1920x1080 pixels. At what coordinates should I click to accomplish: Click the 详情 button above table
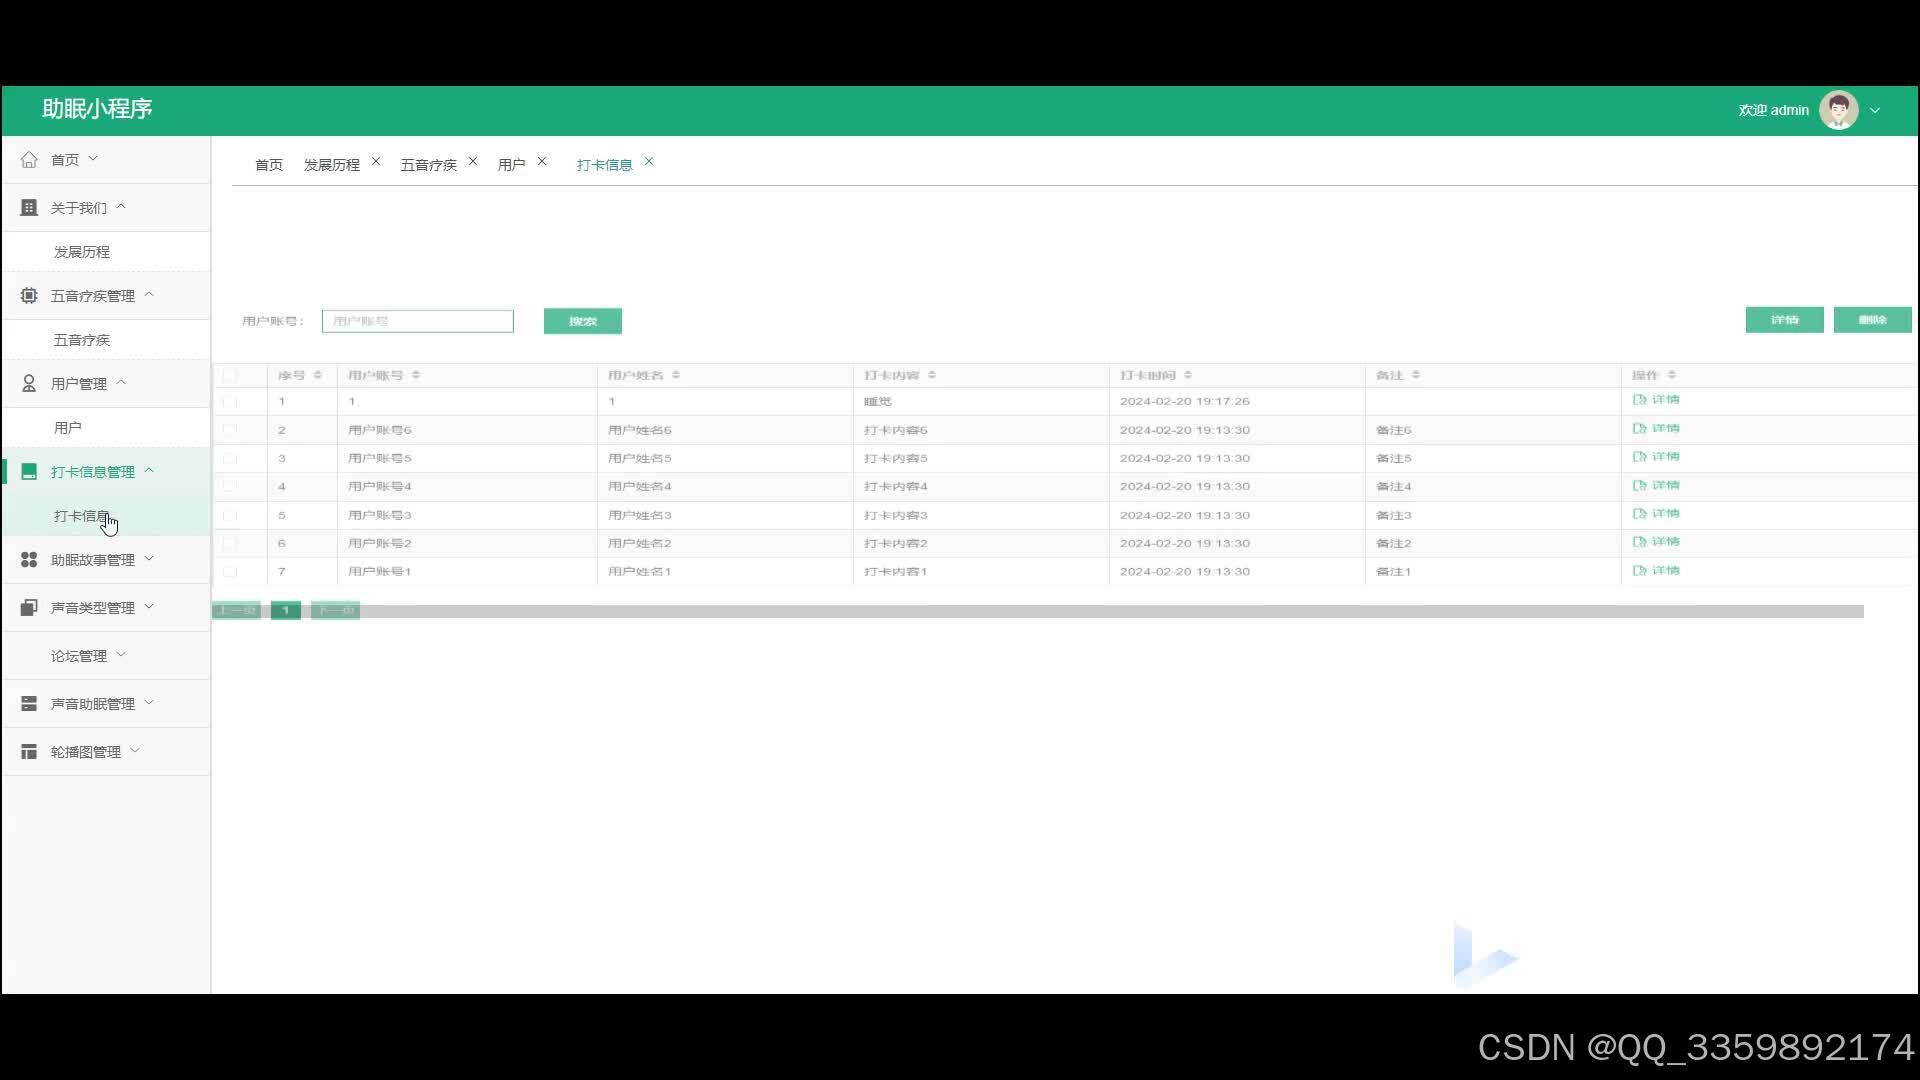point(1785,320)
